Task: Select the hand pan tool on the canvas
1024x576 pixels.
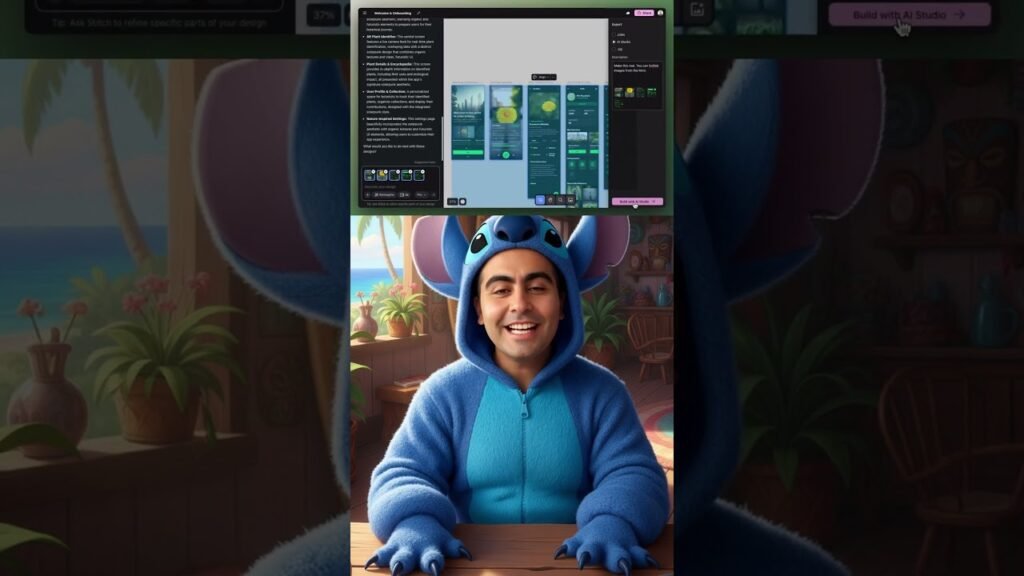Action: [x=550, y=200]
